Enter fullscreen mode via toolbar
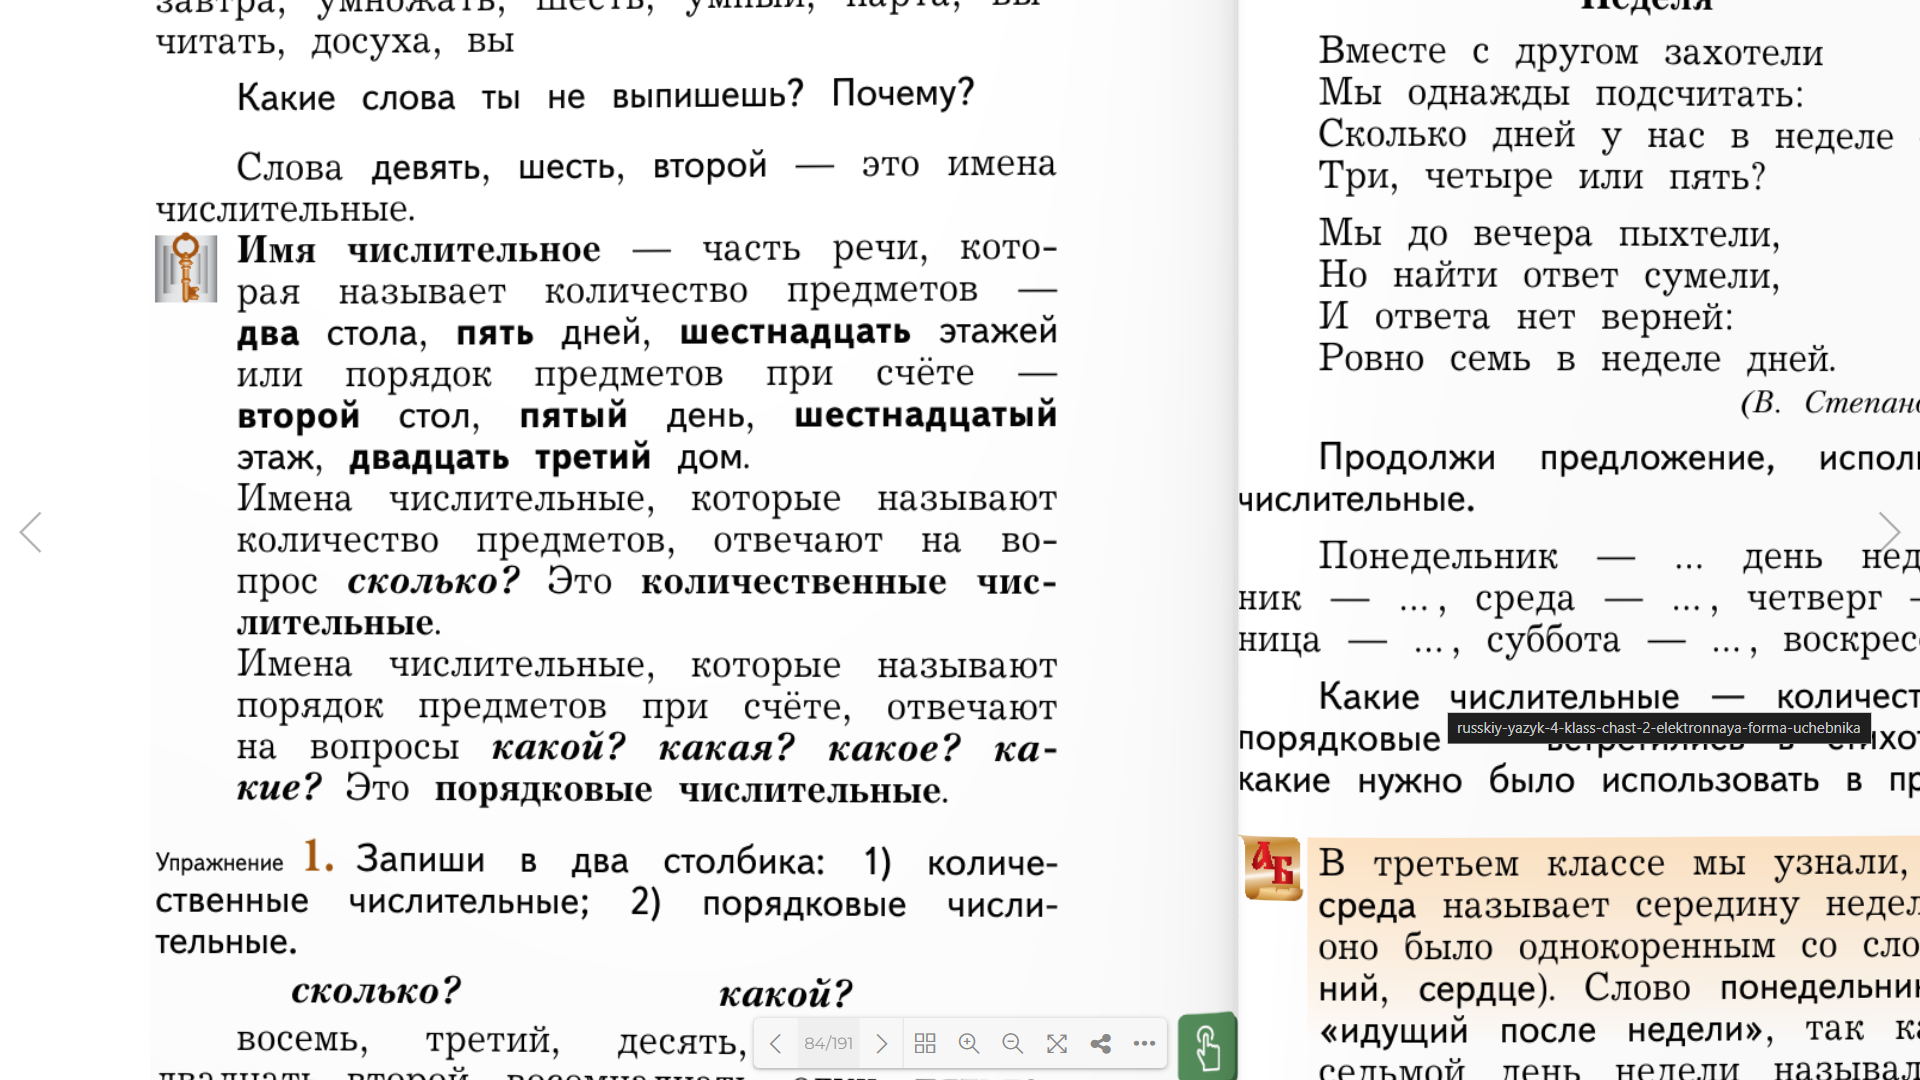Image resolution: width=1920 pixels, height=1080 pixels. coord(1057,1044)
